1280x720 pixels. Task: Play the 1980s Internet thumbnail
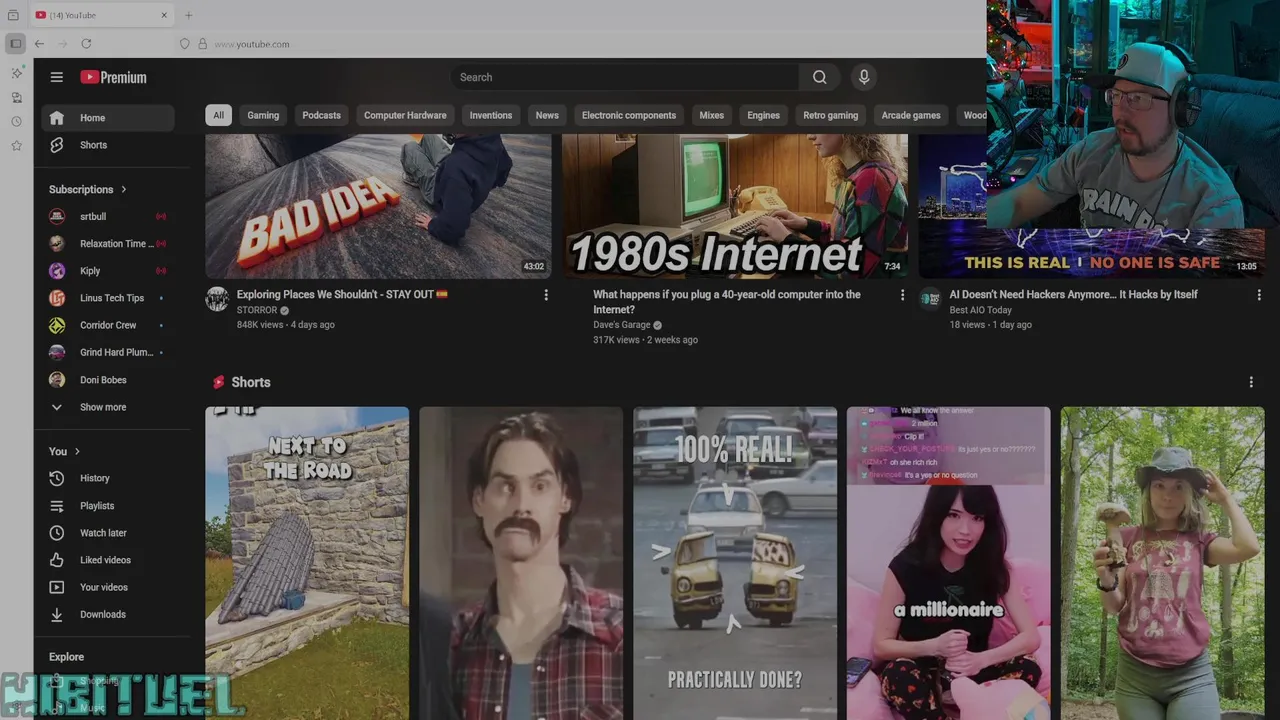click(x=735, y=206)
